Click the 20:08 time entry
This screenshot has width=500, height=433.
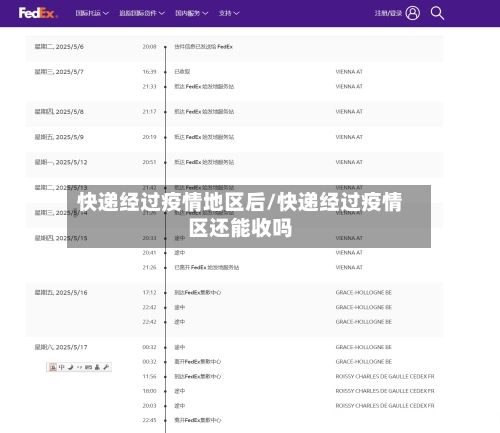pos(149,47)
